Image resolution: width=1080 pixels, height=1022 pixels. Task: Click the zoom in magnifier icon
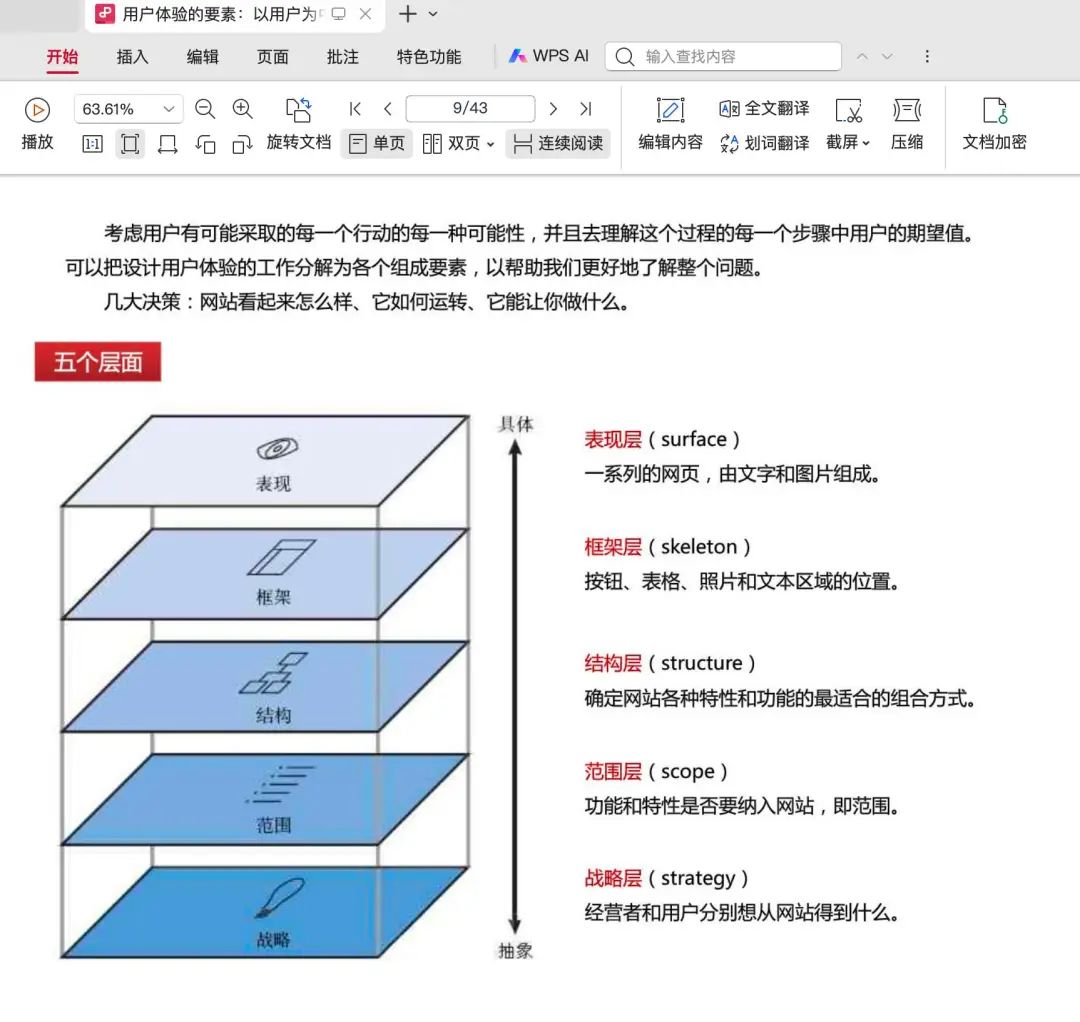[242, 109]
